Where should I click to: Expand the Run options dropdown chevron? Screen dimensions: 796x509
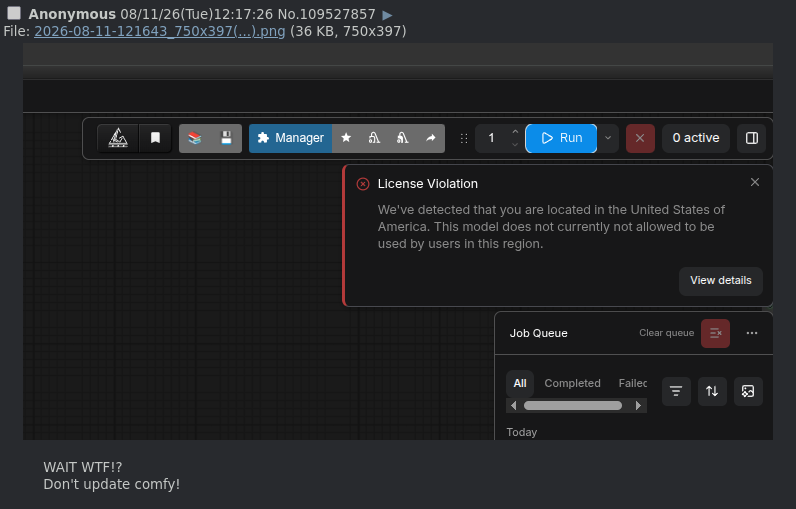click(608, 138)
